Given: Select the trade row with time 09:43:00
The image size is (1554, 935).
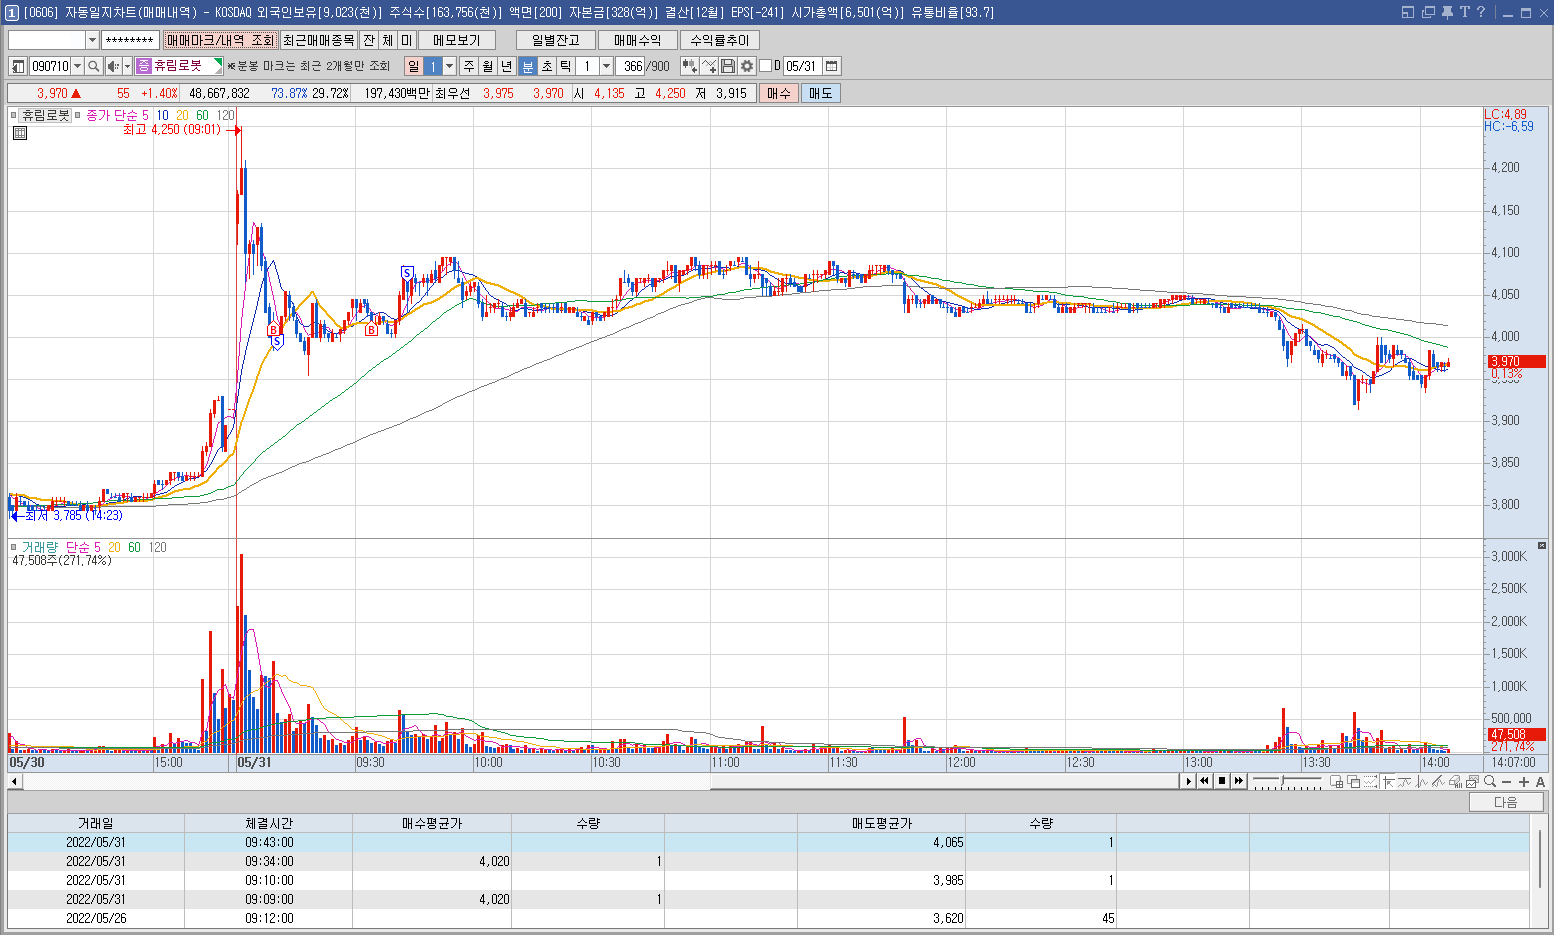Looking at the screenshot, I should pyautogui.click(x=768, y=842).
